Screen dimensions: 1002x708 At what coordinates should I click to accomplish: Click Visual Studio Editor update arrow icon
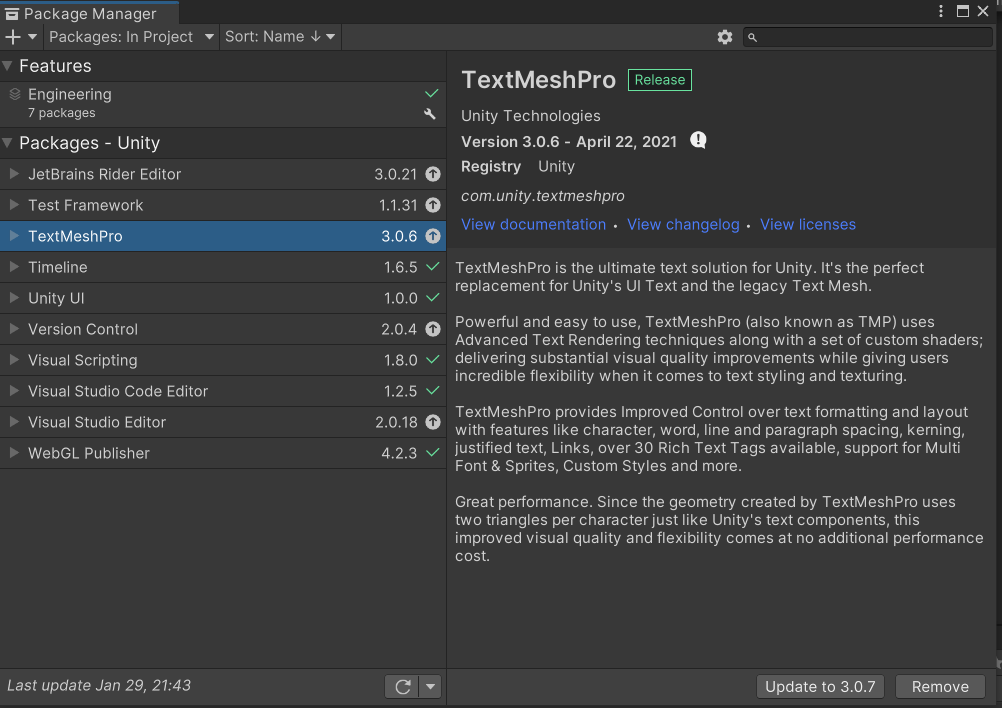pyautogui.click(x=433, y=422)
